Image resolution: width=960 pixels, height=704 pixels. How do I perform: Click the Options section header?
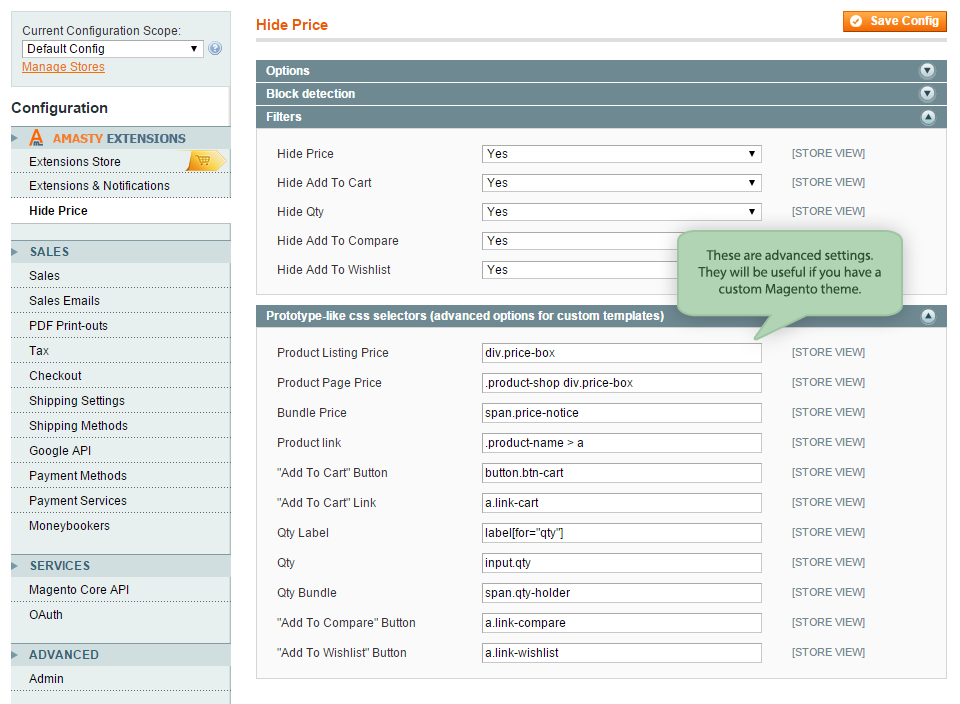pos(601,70)
